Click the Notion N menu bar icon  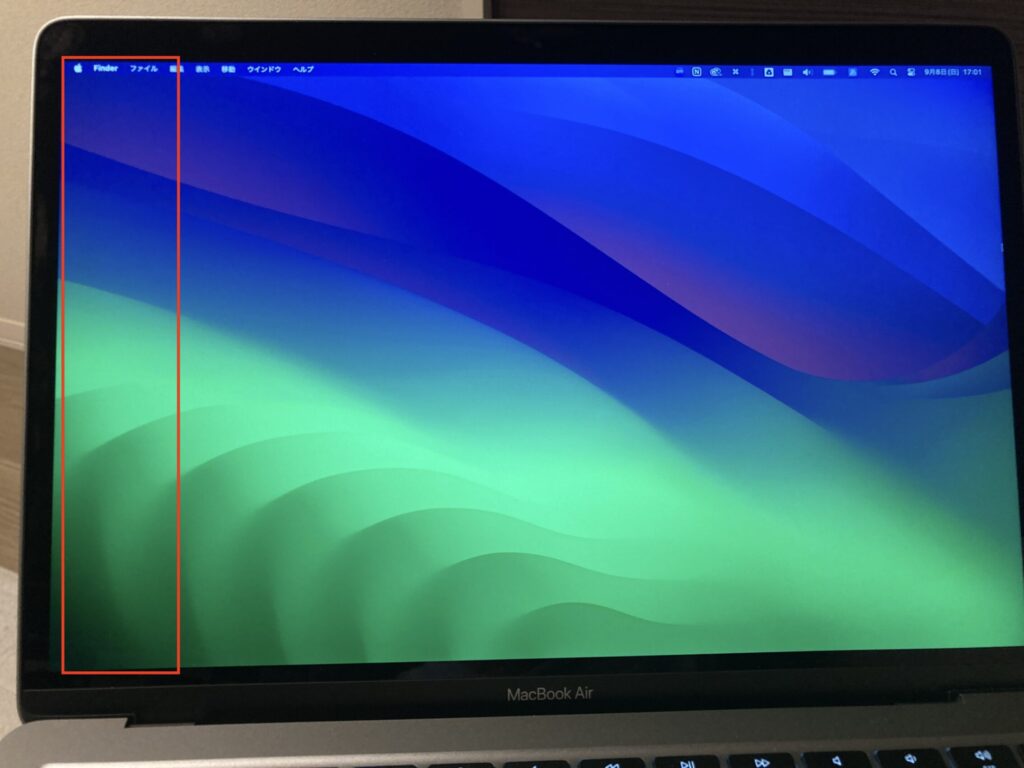click(697, 72)
